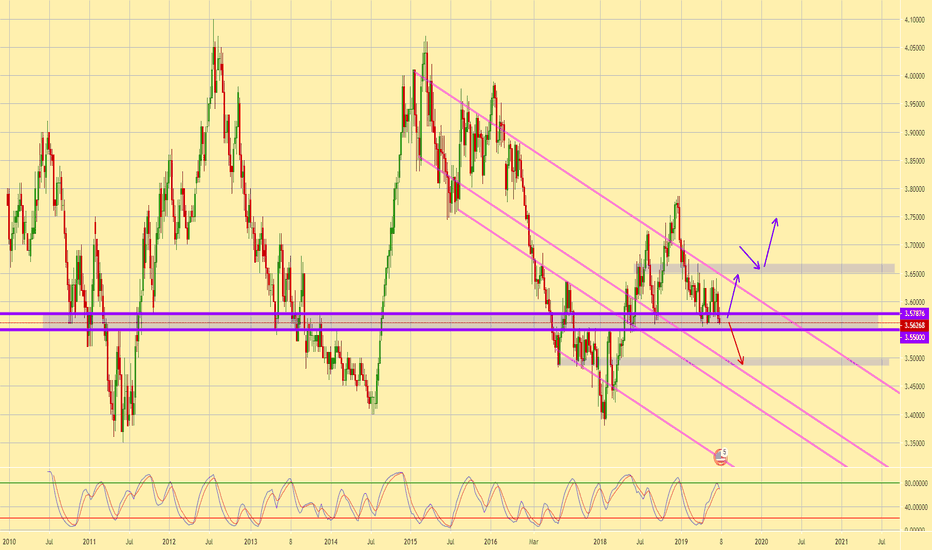This screenshot has height=550, width=932.
Task: Click the 3.95000 price axis label
Action: (x=914, y=105)
